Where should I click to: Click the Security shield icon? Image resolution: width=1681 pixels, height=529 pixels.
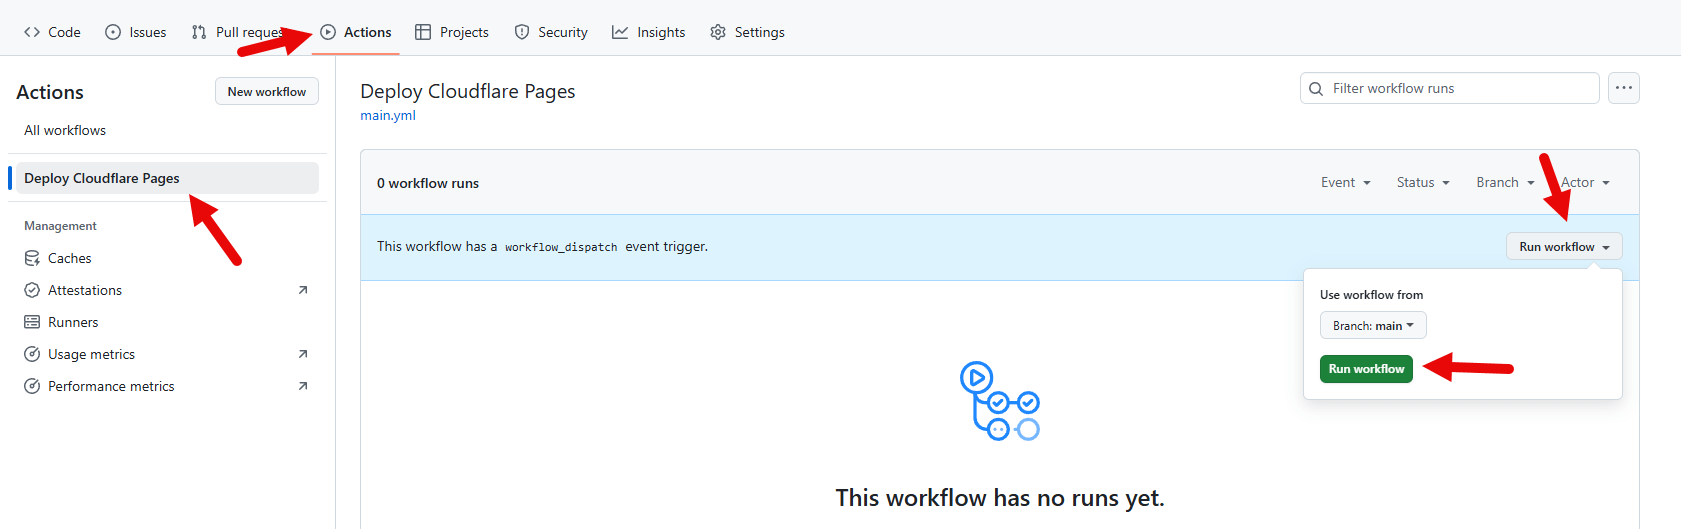click(522, 32)
